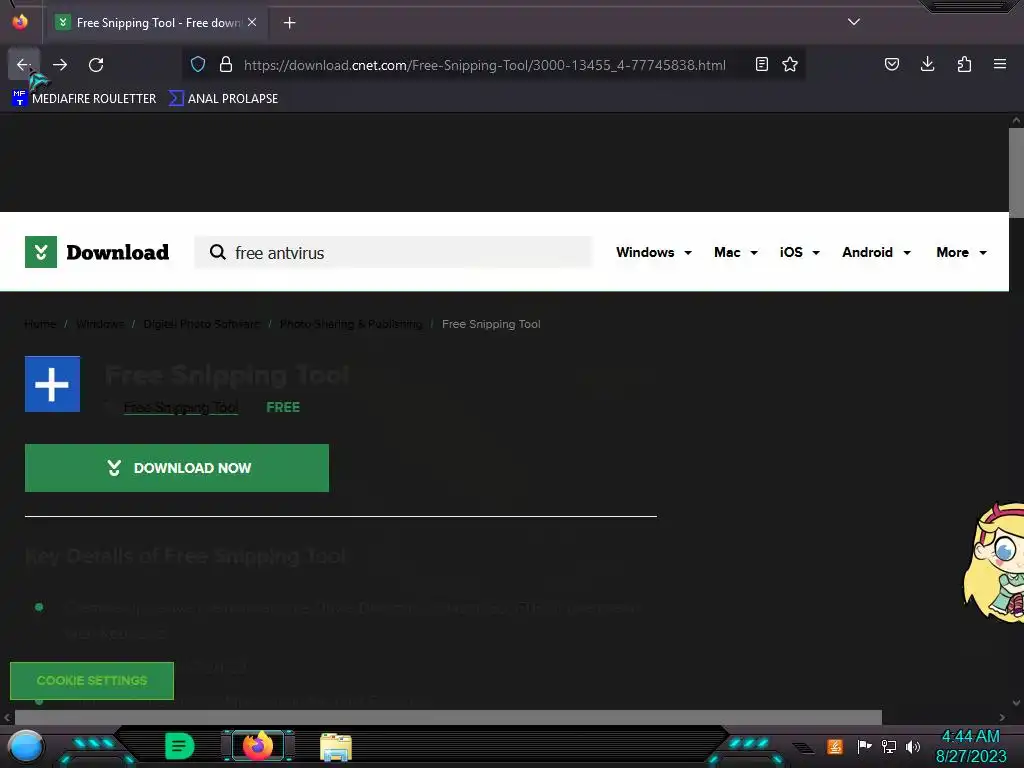Click the address bar URL field
The image size is (1024, 768).
pyautogui.click(x=485, y=65)
